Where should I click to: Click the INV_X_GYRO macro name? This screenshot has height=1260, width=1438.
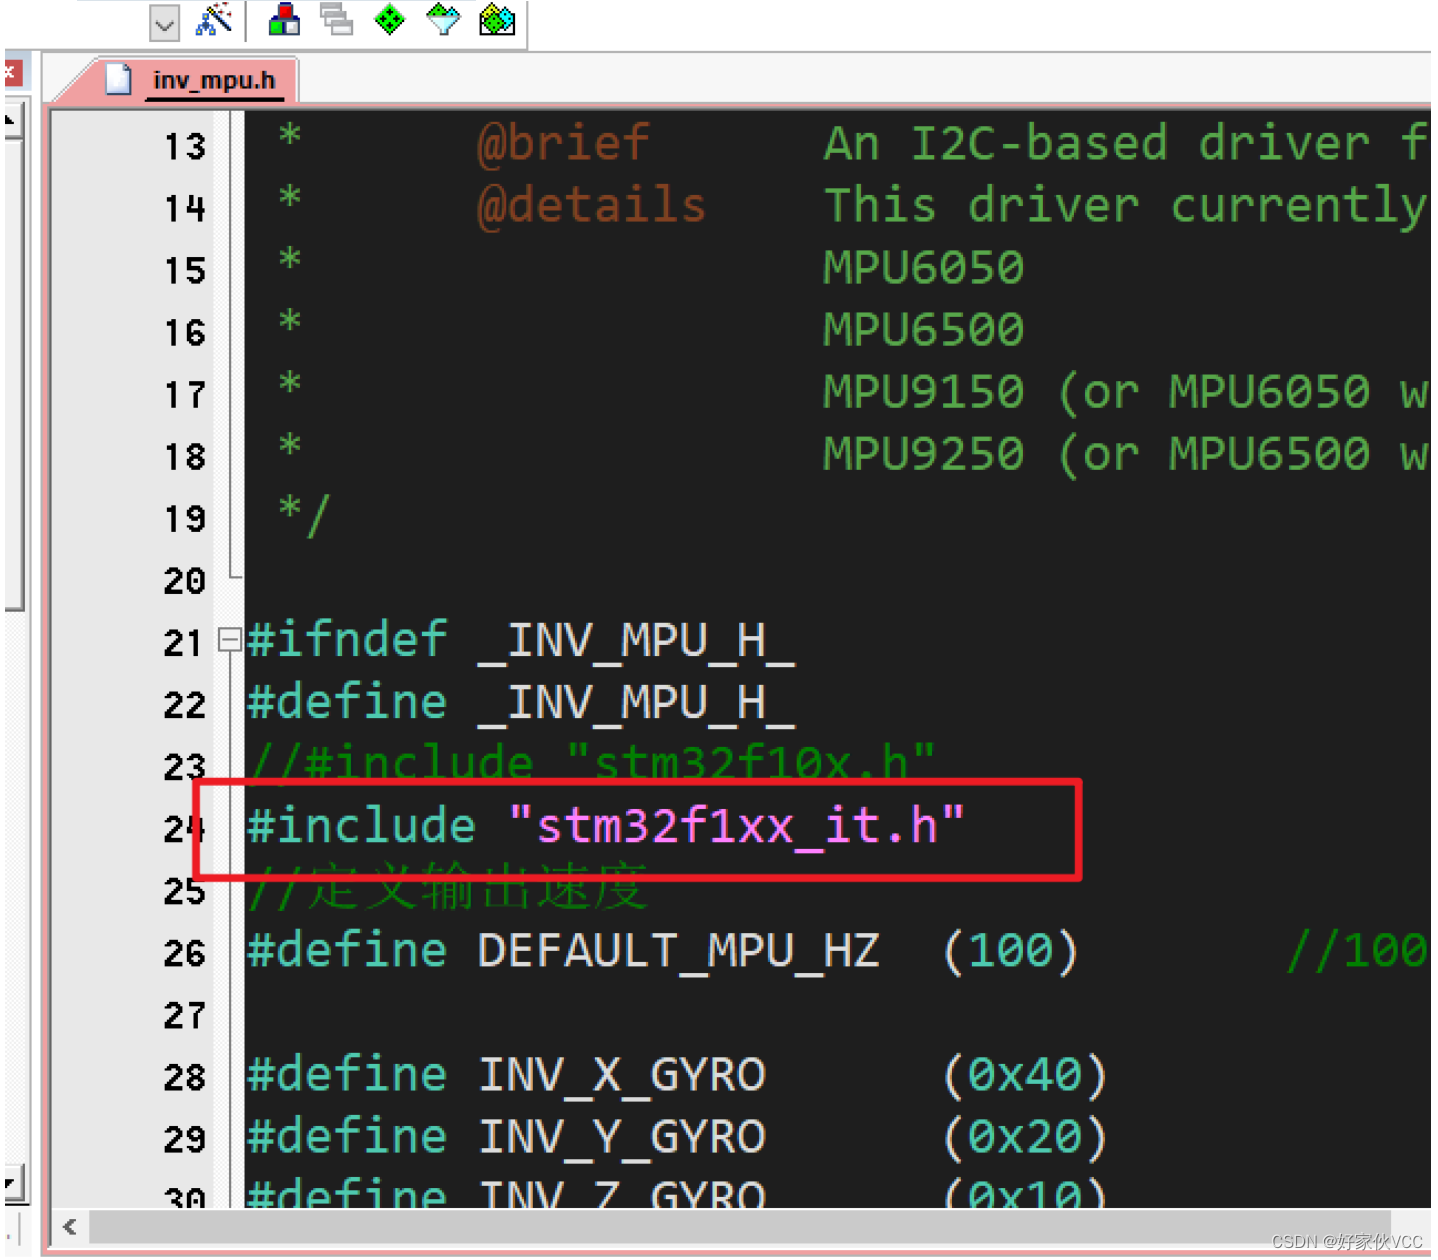622,1075
